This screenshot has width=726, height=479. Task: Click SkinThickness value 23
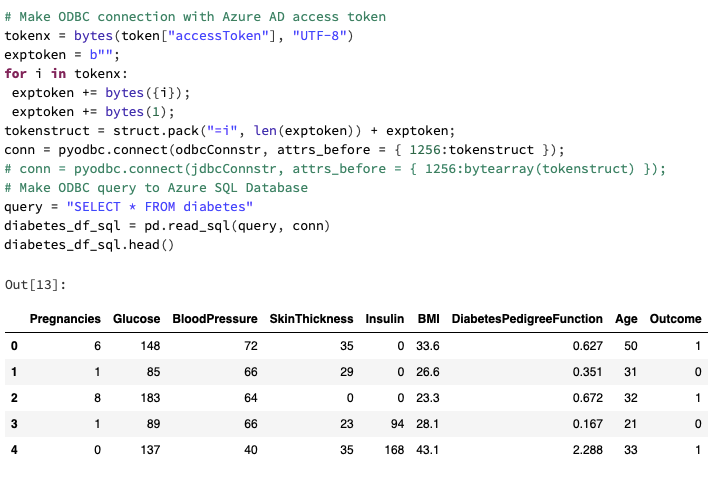(x=346, y=423)
